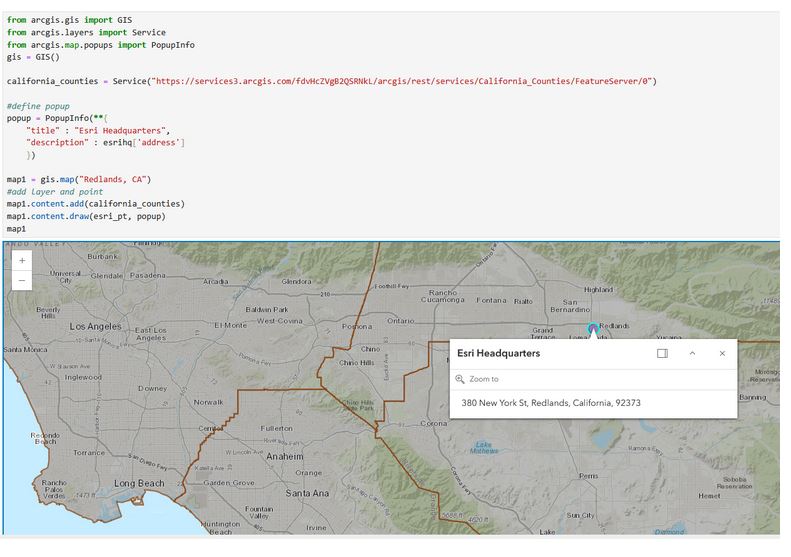
Task: Click the Chino Hills map label
Action: [357, 363]
